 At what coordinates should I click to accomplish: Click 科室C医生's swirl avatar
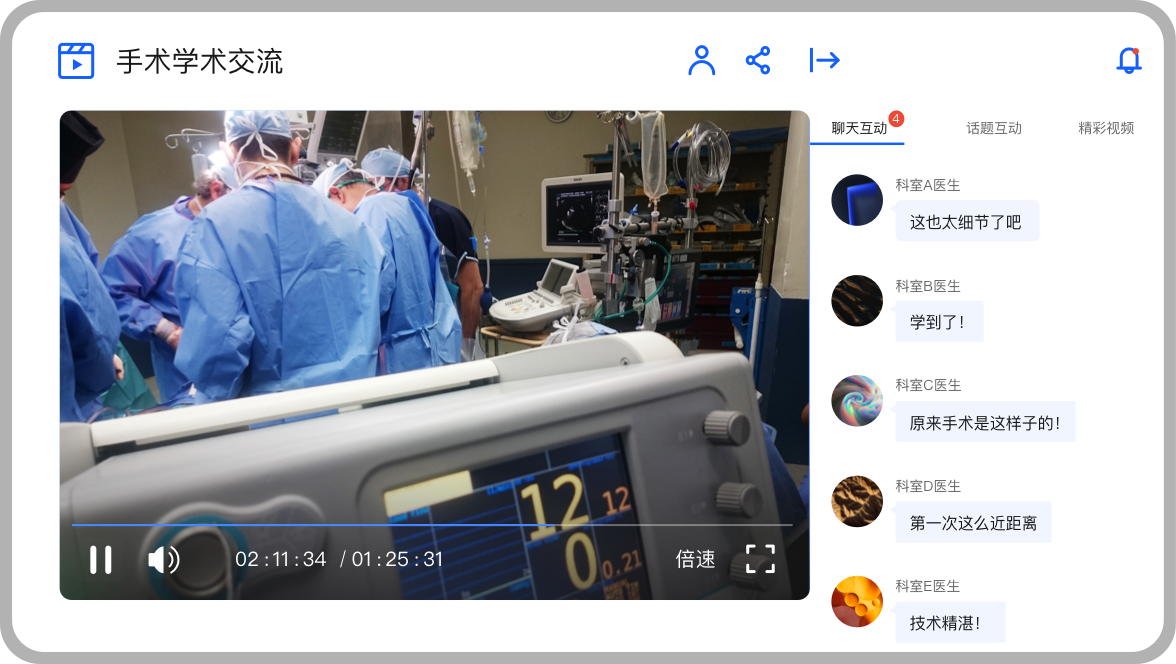(857, 401)
